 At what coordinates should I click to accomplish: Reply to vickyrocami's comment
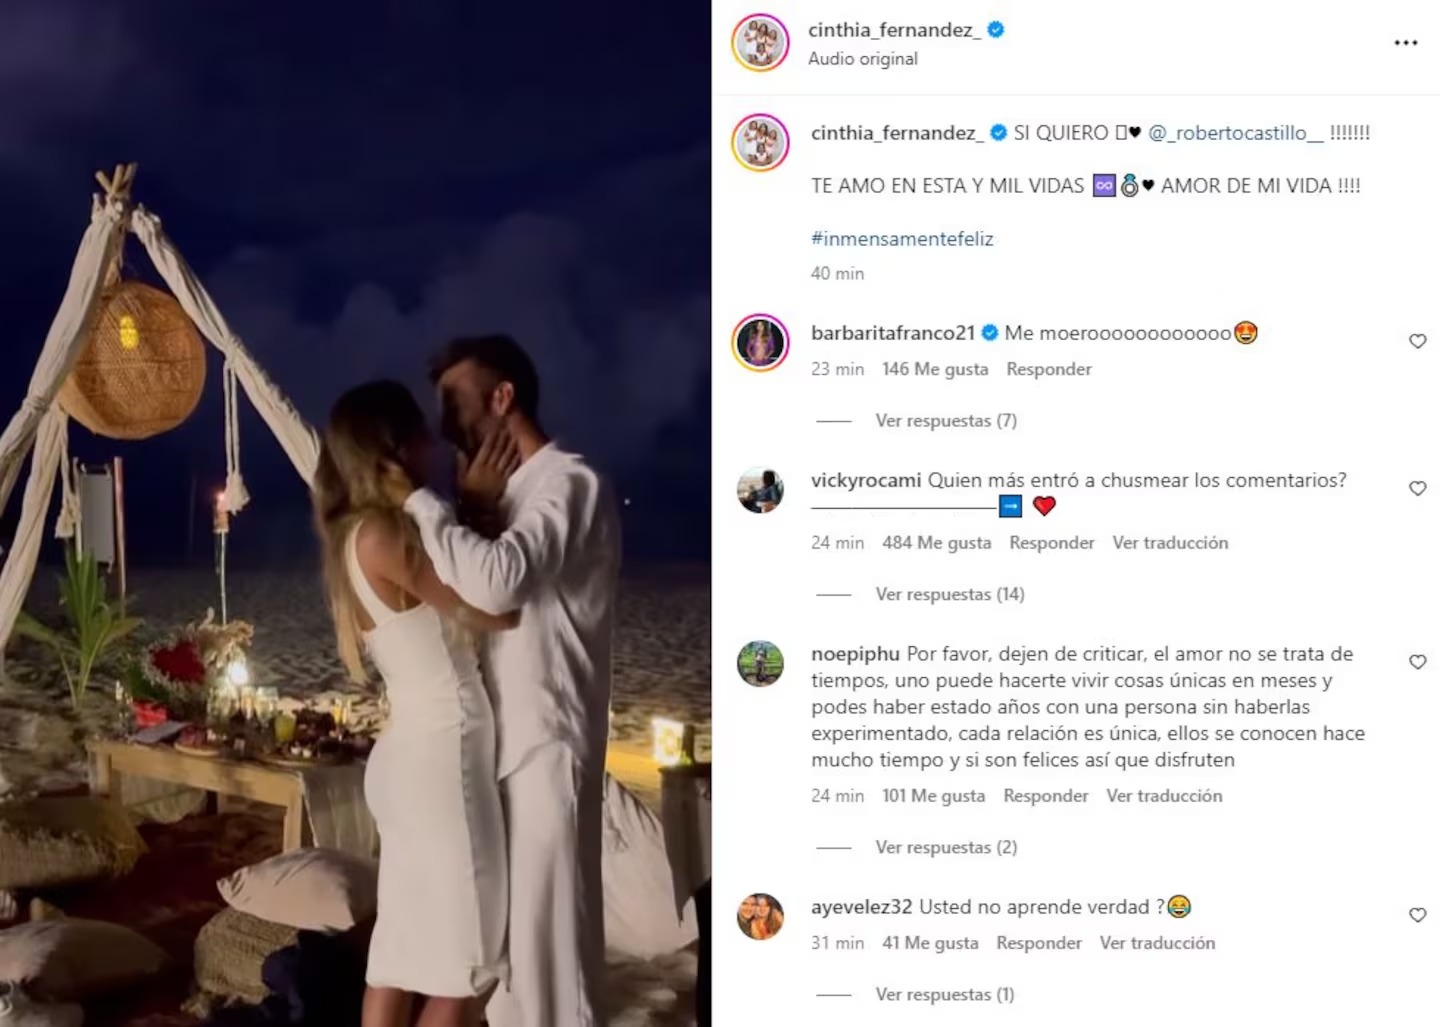[x=1051, y=543]
